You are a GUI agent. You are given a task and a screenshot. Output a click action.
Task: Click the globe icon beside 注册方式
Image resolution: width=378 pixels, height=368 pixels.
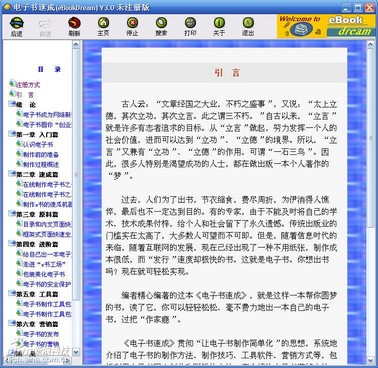pos(12,84)
